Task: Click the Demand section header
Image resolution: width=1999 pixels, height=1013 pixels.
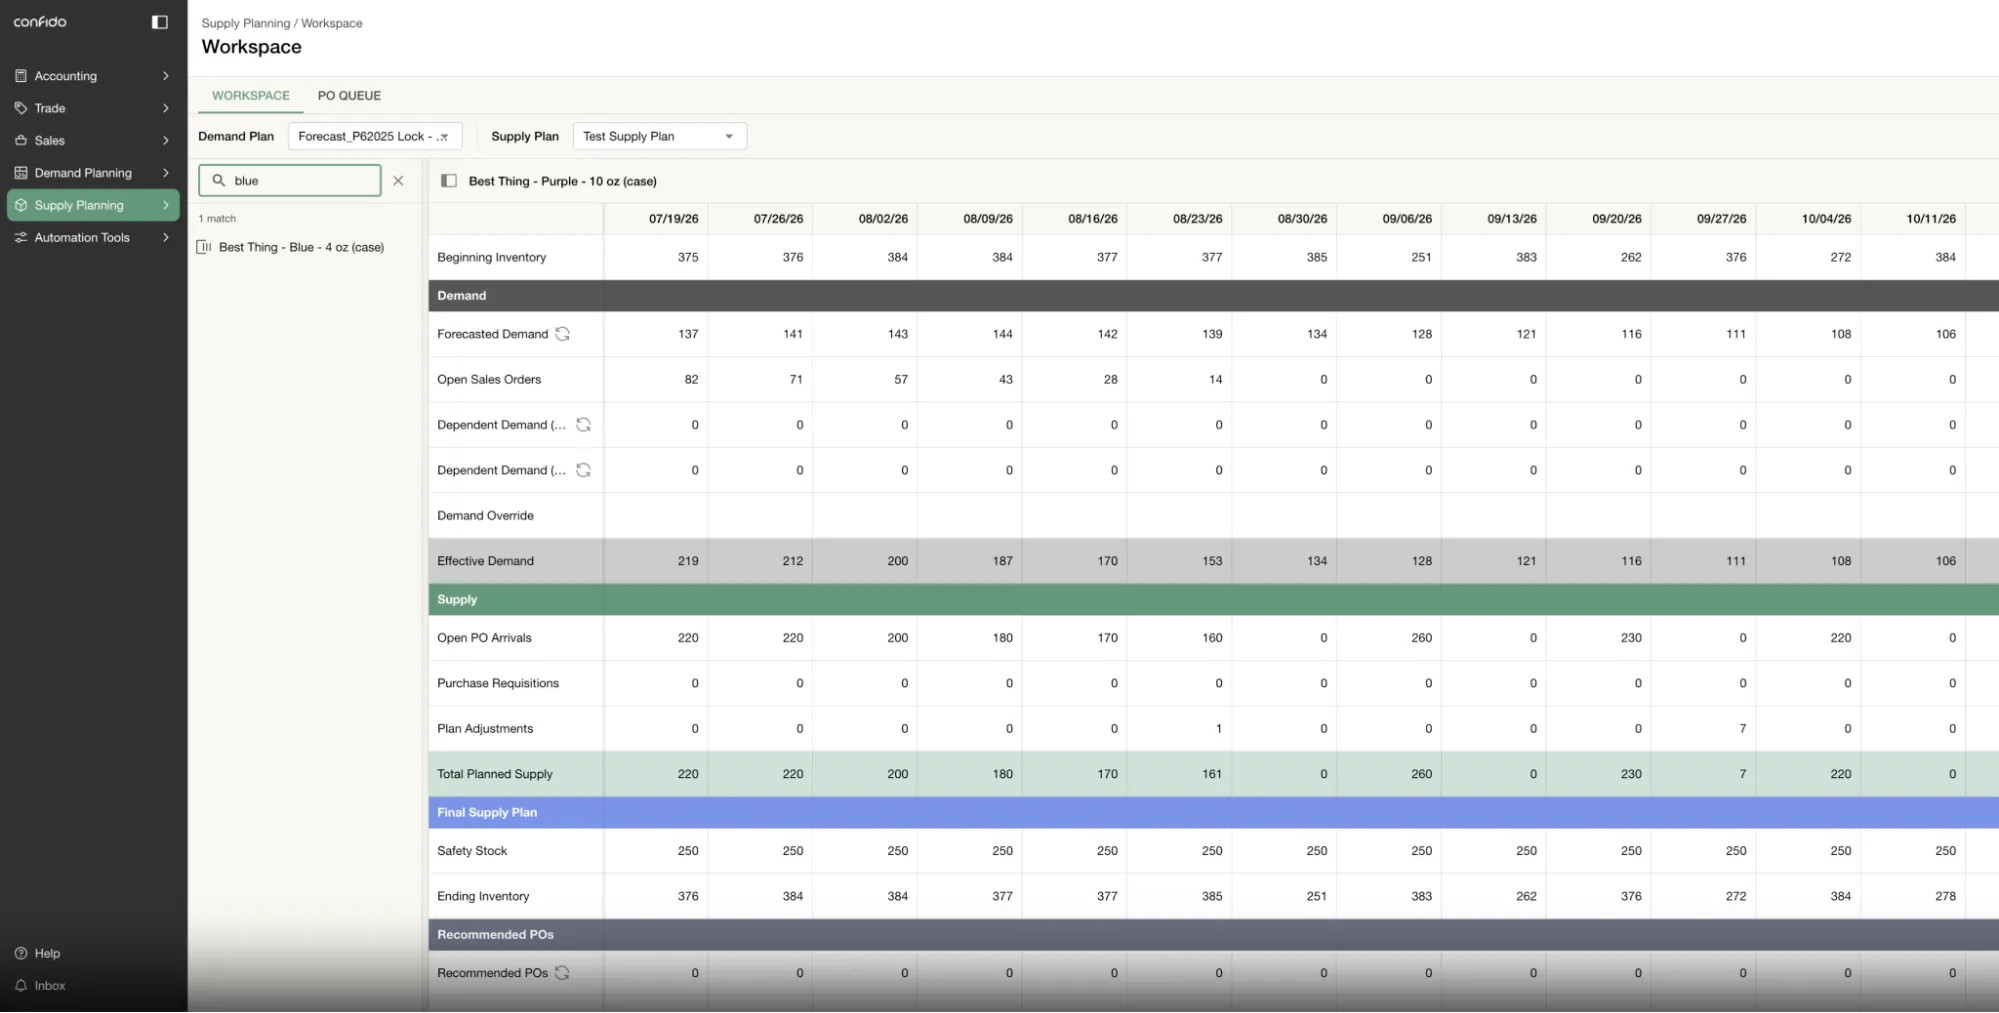Action: [x=1213, y=296]
